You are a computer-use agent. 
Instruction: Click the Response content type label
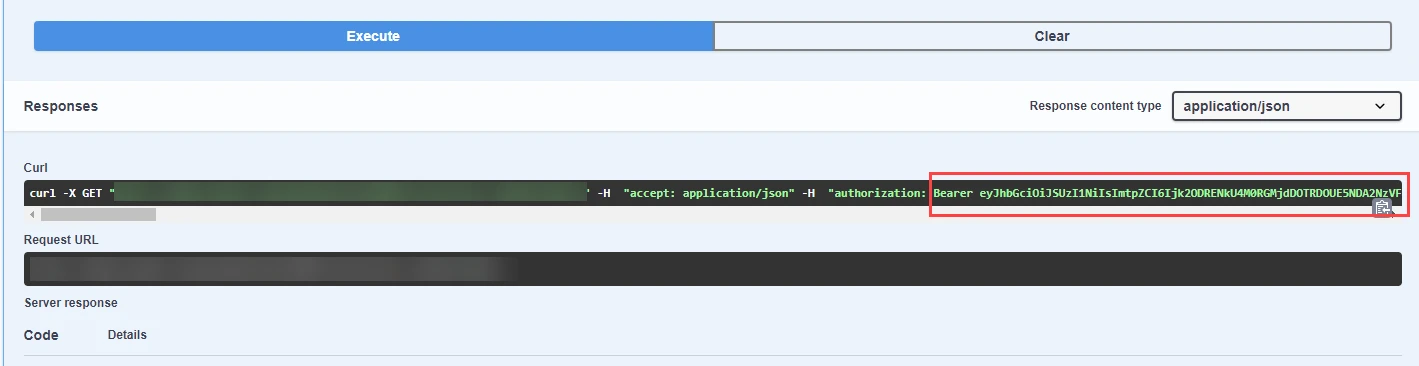click(x=1095, y=106)
